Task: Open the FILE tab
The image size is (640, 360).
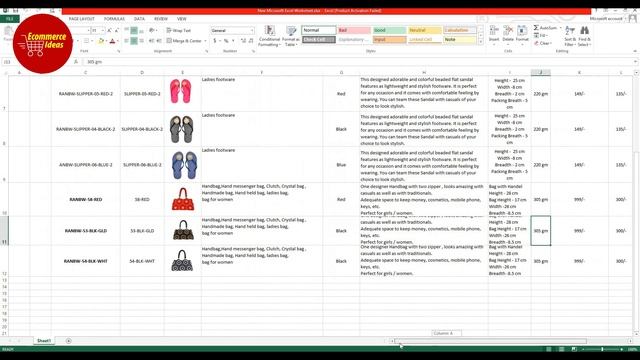Action: 10,19
